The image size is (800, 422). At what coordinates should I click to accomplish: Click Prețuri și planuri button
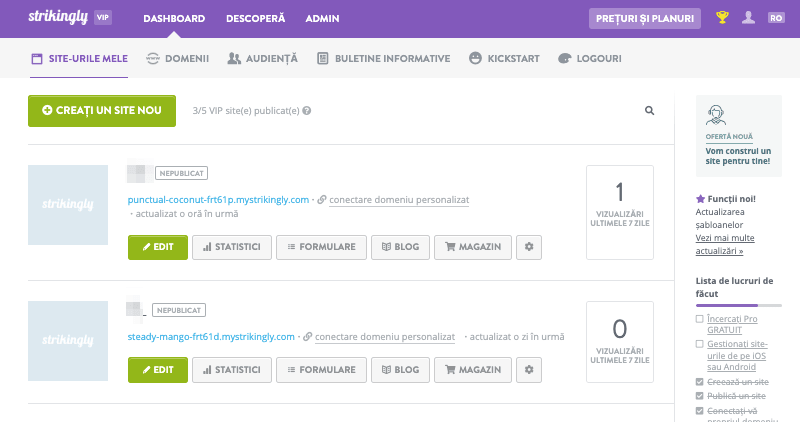tap(645, 18)
